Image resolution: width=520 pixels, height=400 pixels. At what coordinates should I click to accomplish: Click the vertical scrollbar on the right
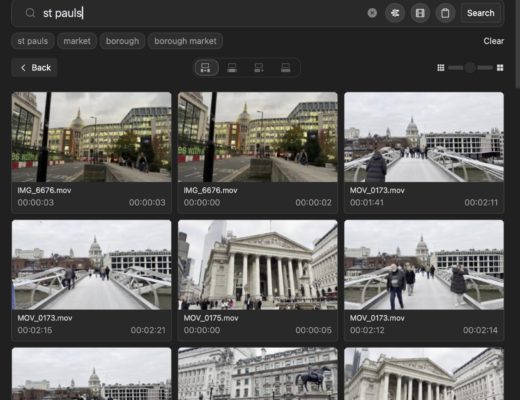pyautogui.click(x=518, y=43)
